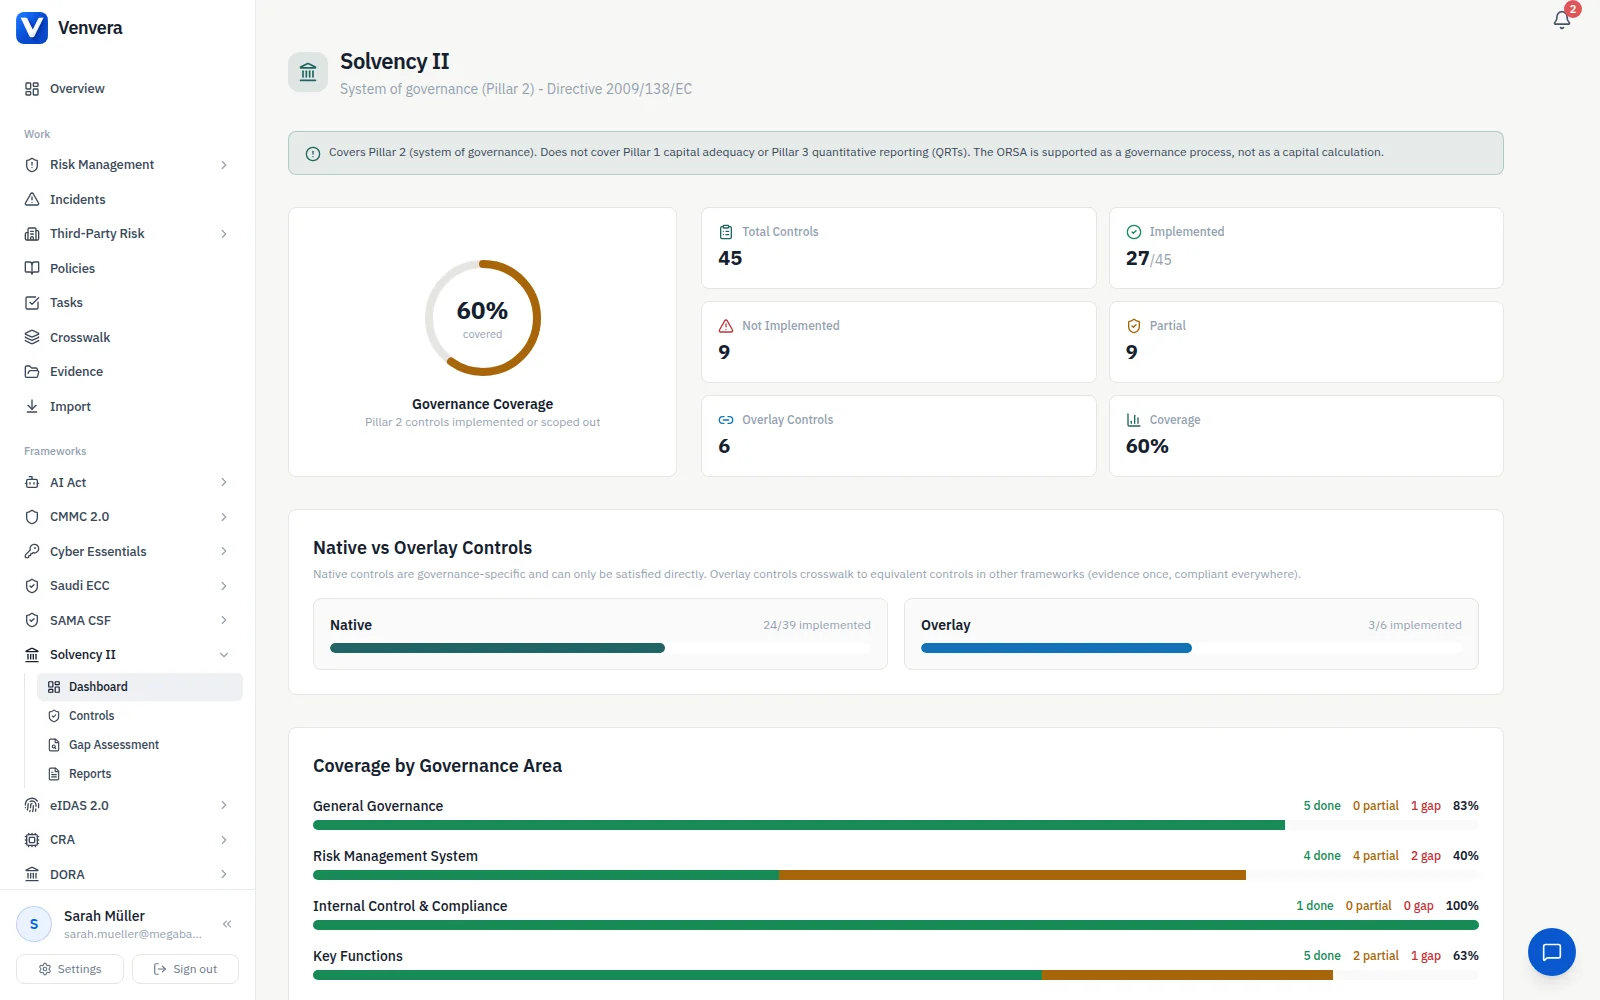Expand the CRA framework chevron
The height and width of the screenshot is (1000, 1600).
[x=224, y=840]
